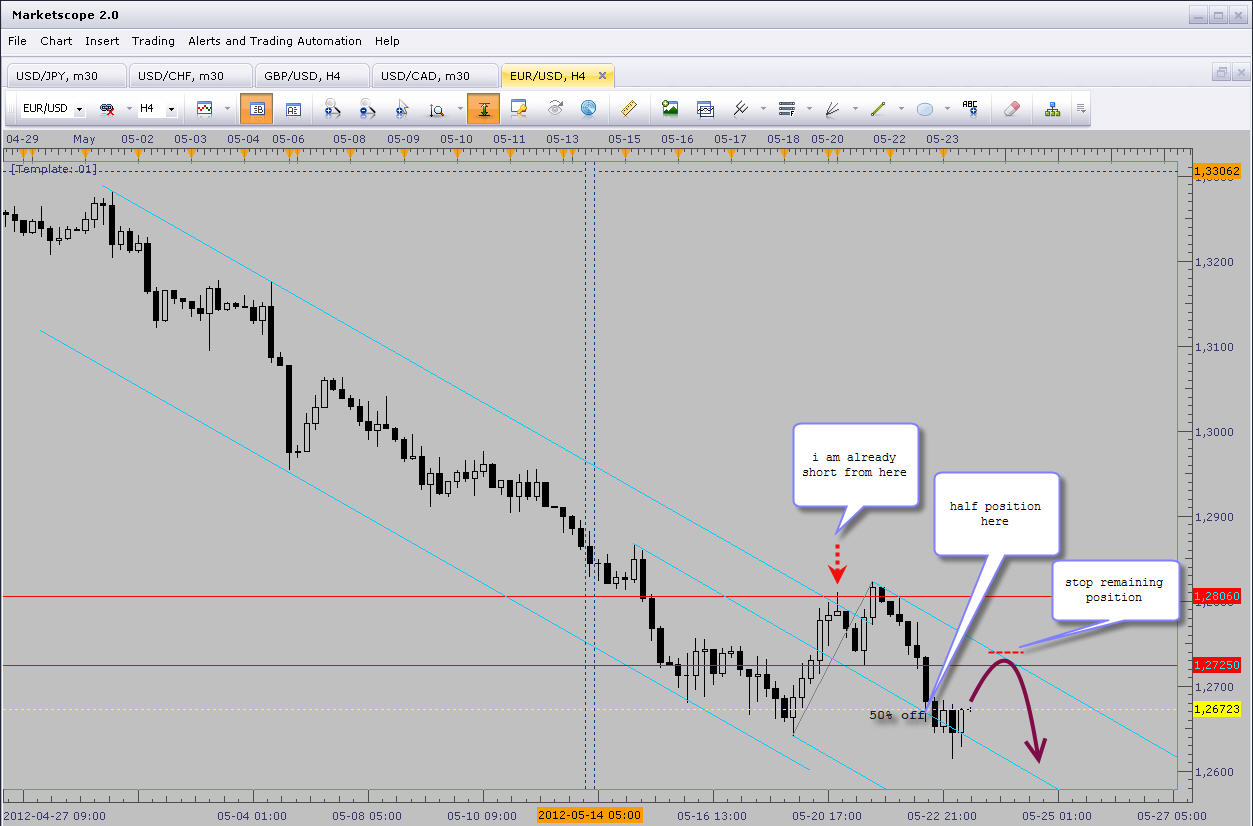Select the 'i am already short from here' callout
The height and width of the screenshot is (826, 1253).
coord(854,465)
